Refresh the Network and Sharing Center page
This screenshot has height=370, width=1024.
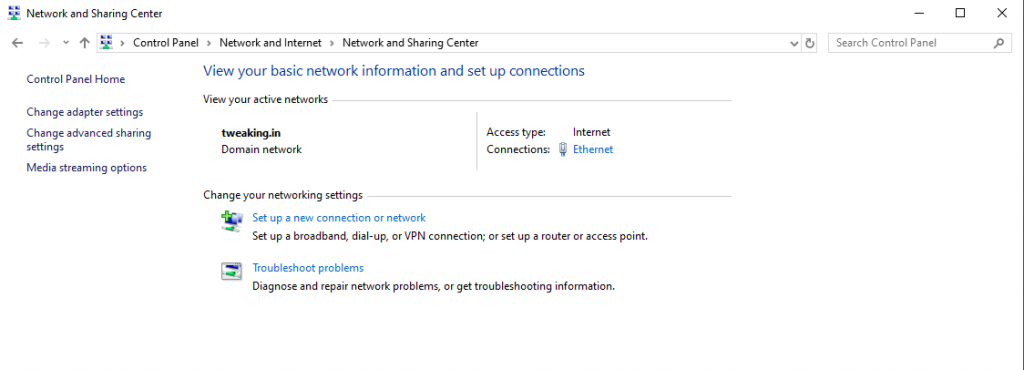810,43
